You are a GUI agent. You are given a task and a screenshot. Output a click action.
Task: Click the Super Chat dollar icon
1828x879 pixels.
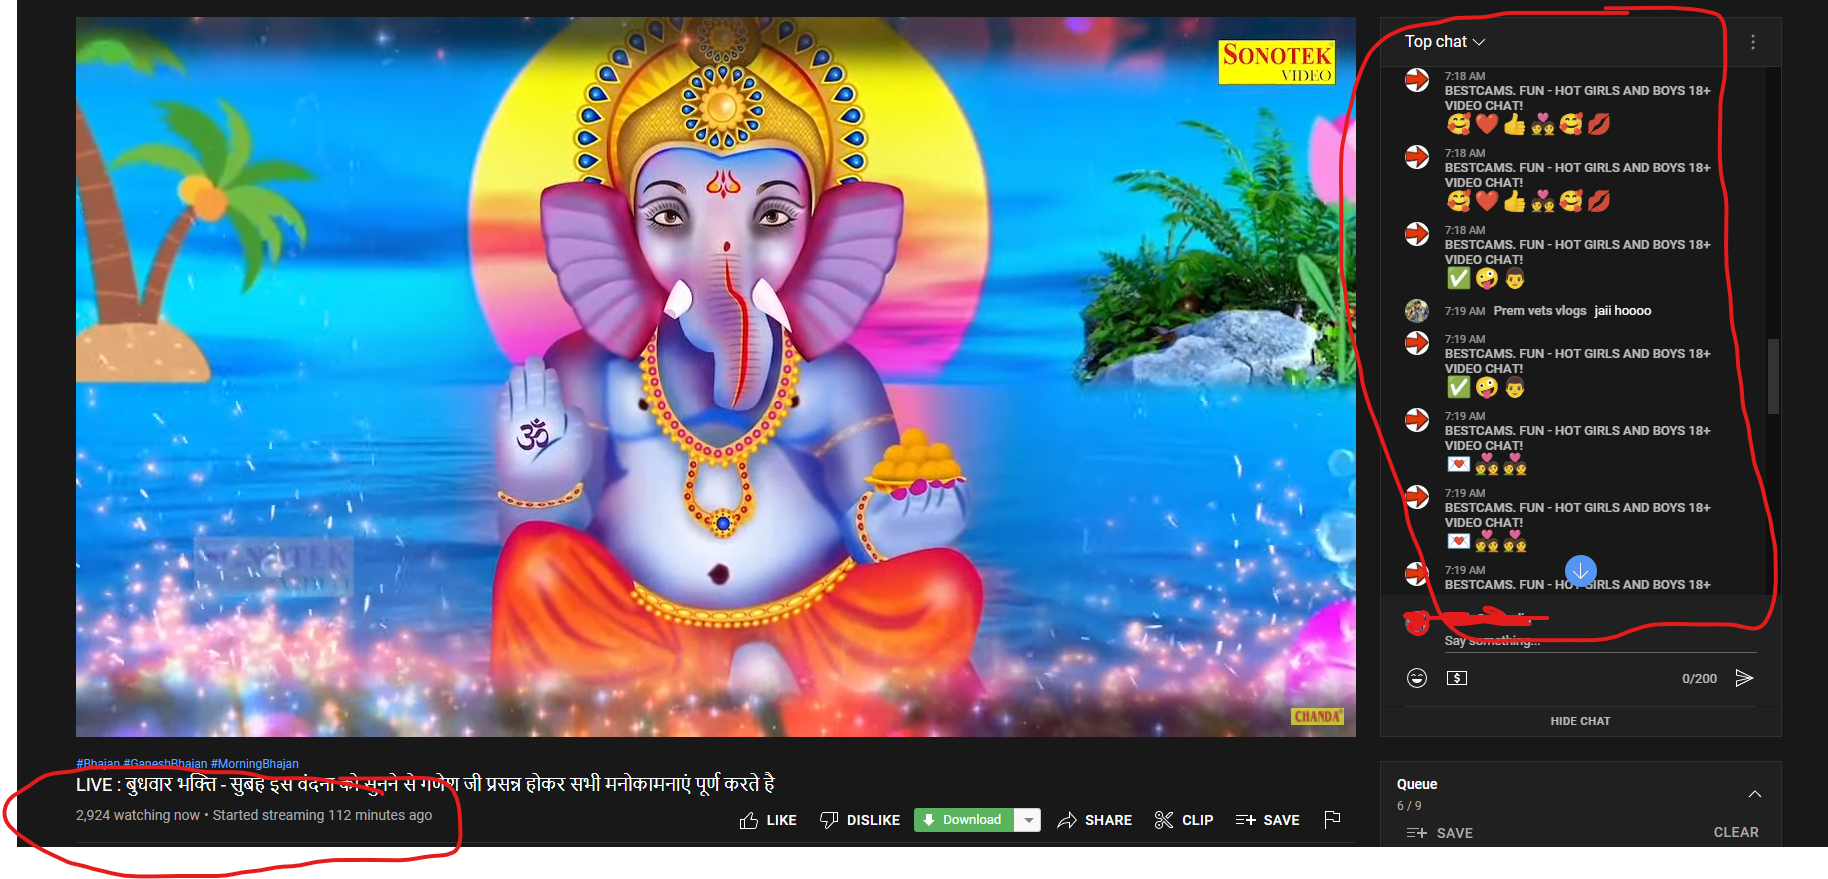coord(1457,678)
